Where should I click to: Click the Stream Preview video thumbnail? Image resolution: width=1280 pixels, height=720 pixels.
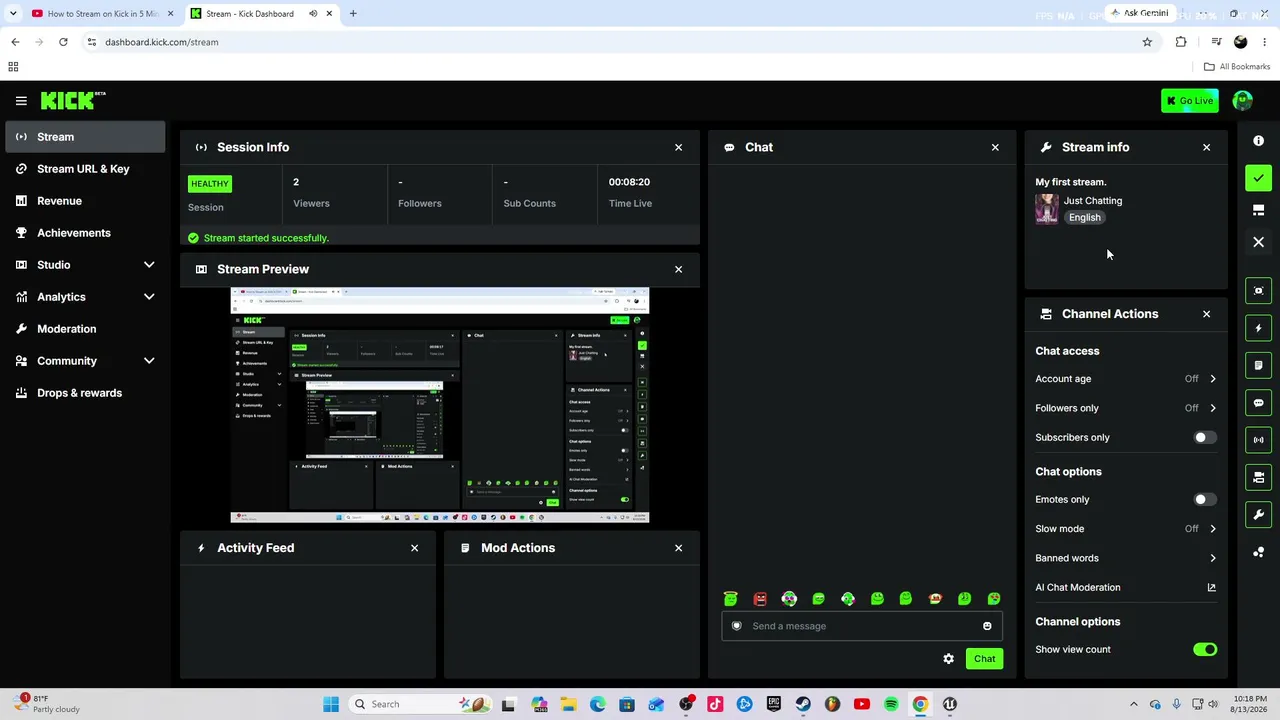[440, 405]
